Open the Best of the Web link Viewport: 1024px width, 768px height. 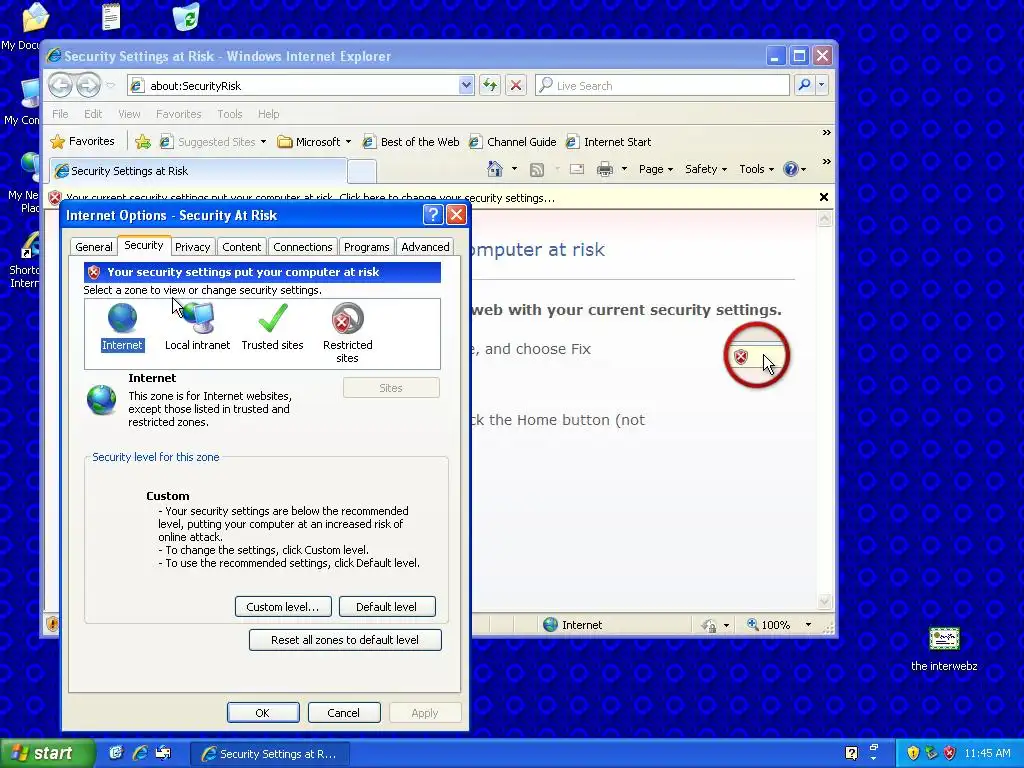(x=411, y=142)
